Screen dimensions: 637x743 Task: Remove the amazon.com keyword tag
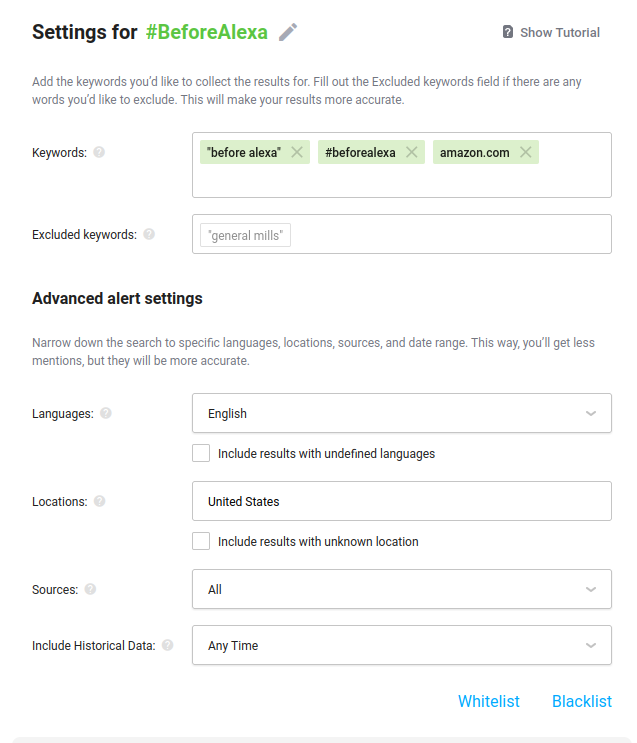pos(526,152)
